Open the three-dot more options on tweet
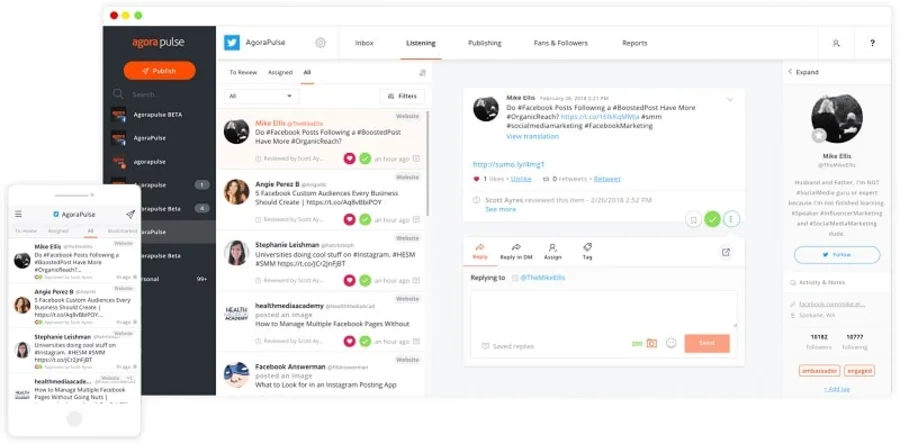Screen dimensions: 900x444 [731, 219]
